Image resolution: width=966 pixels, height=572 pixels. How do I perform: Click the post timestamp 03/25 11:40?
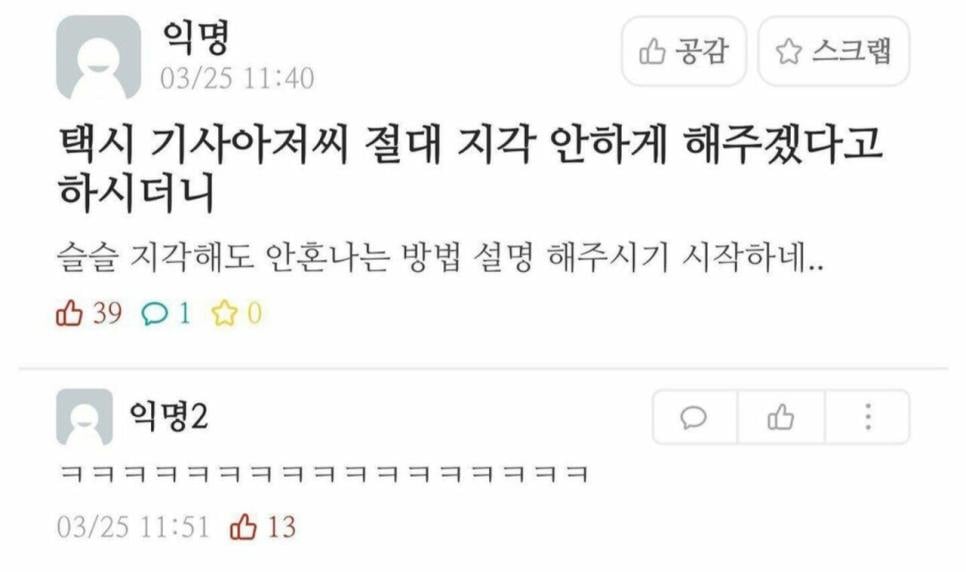(x=237, y=78)
